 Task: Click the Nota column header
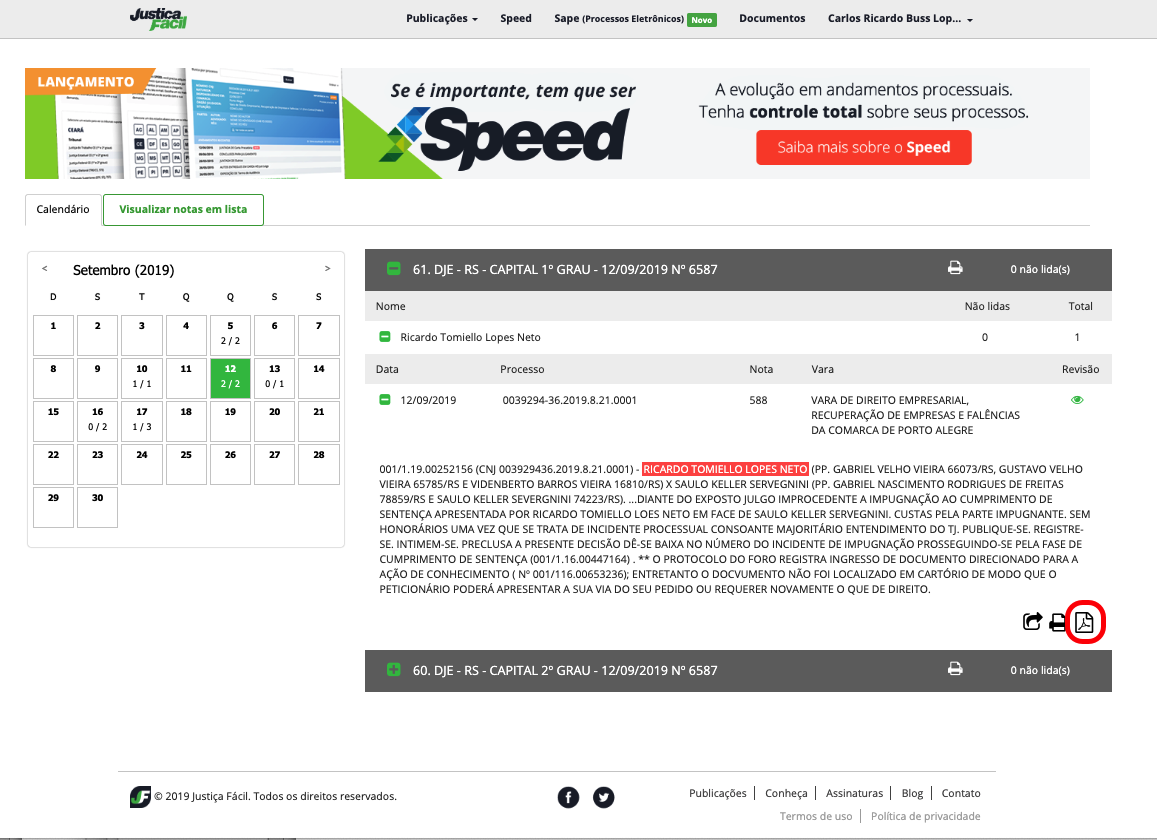(761, 369)
